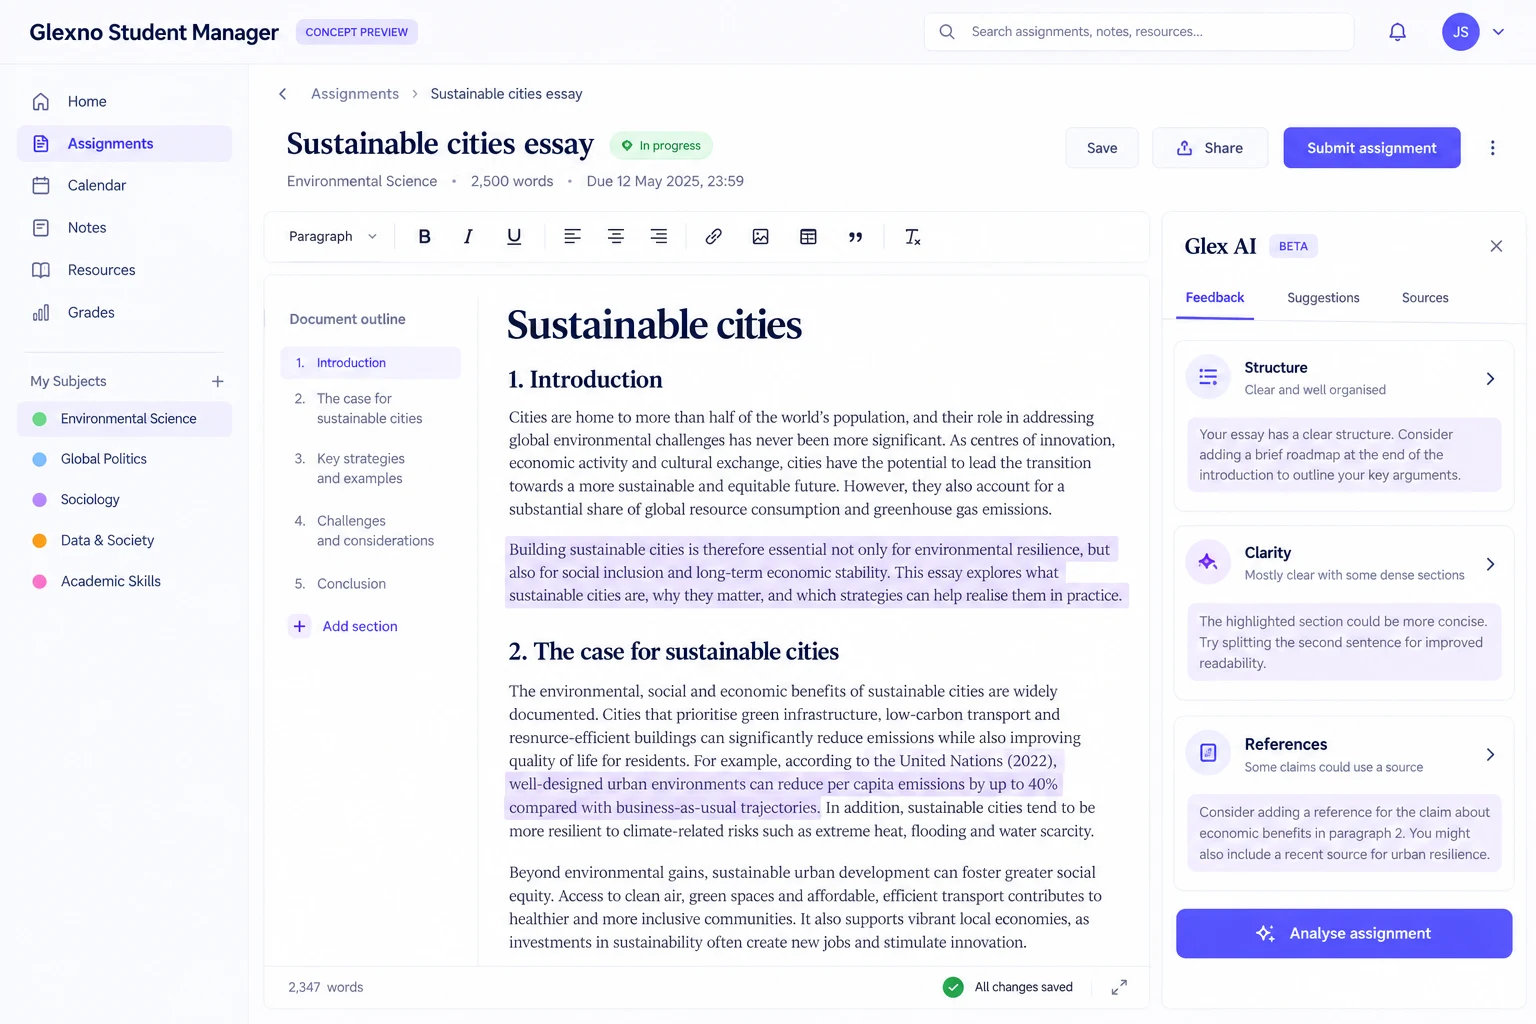This screenshot has height=1024, width=1536.
Task: Select the Sociology subject
Action: coord(124,499)
